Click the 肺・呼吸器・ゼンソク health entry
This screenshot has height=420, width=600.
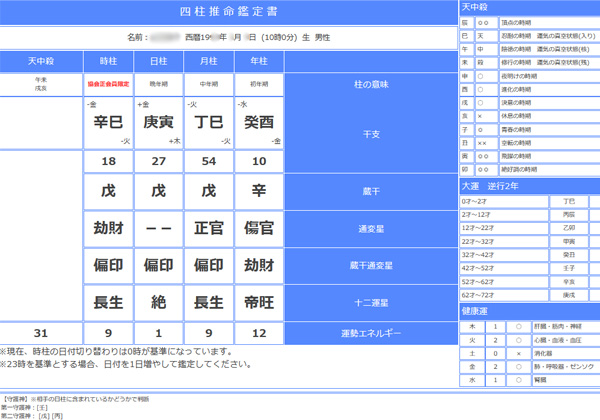click(x=564, y=366)
